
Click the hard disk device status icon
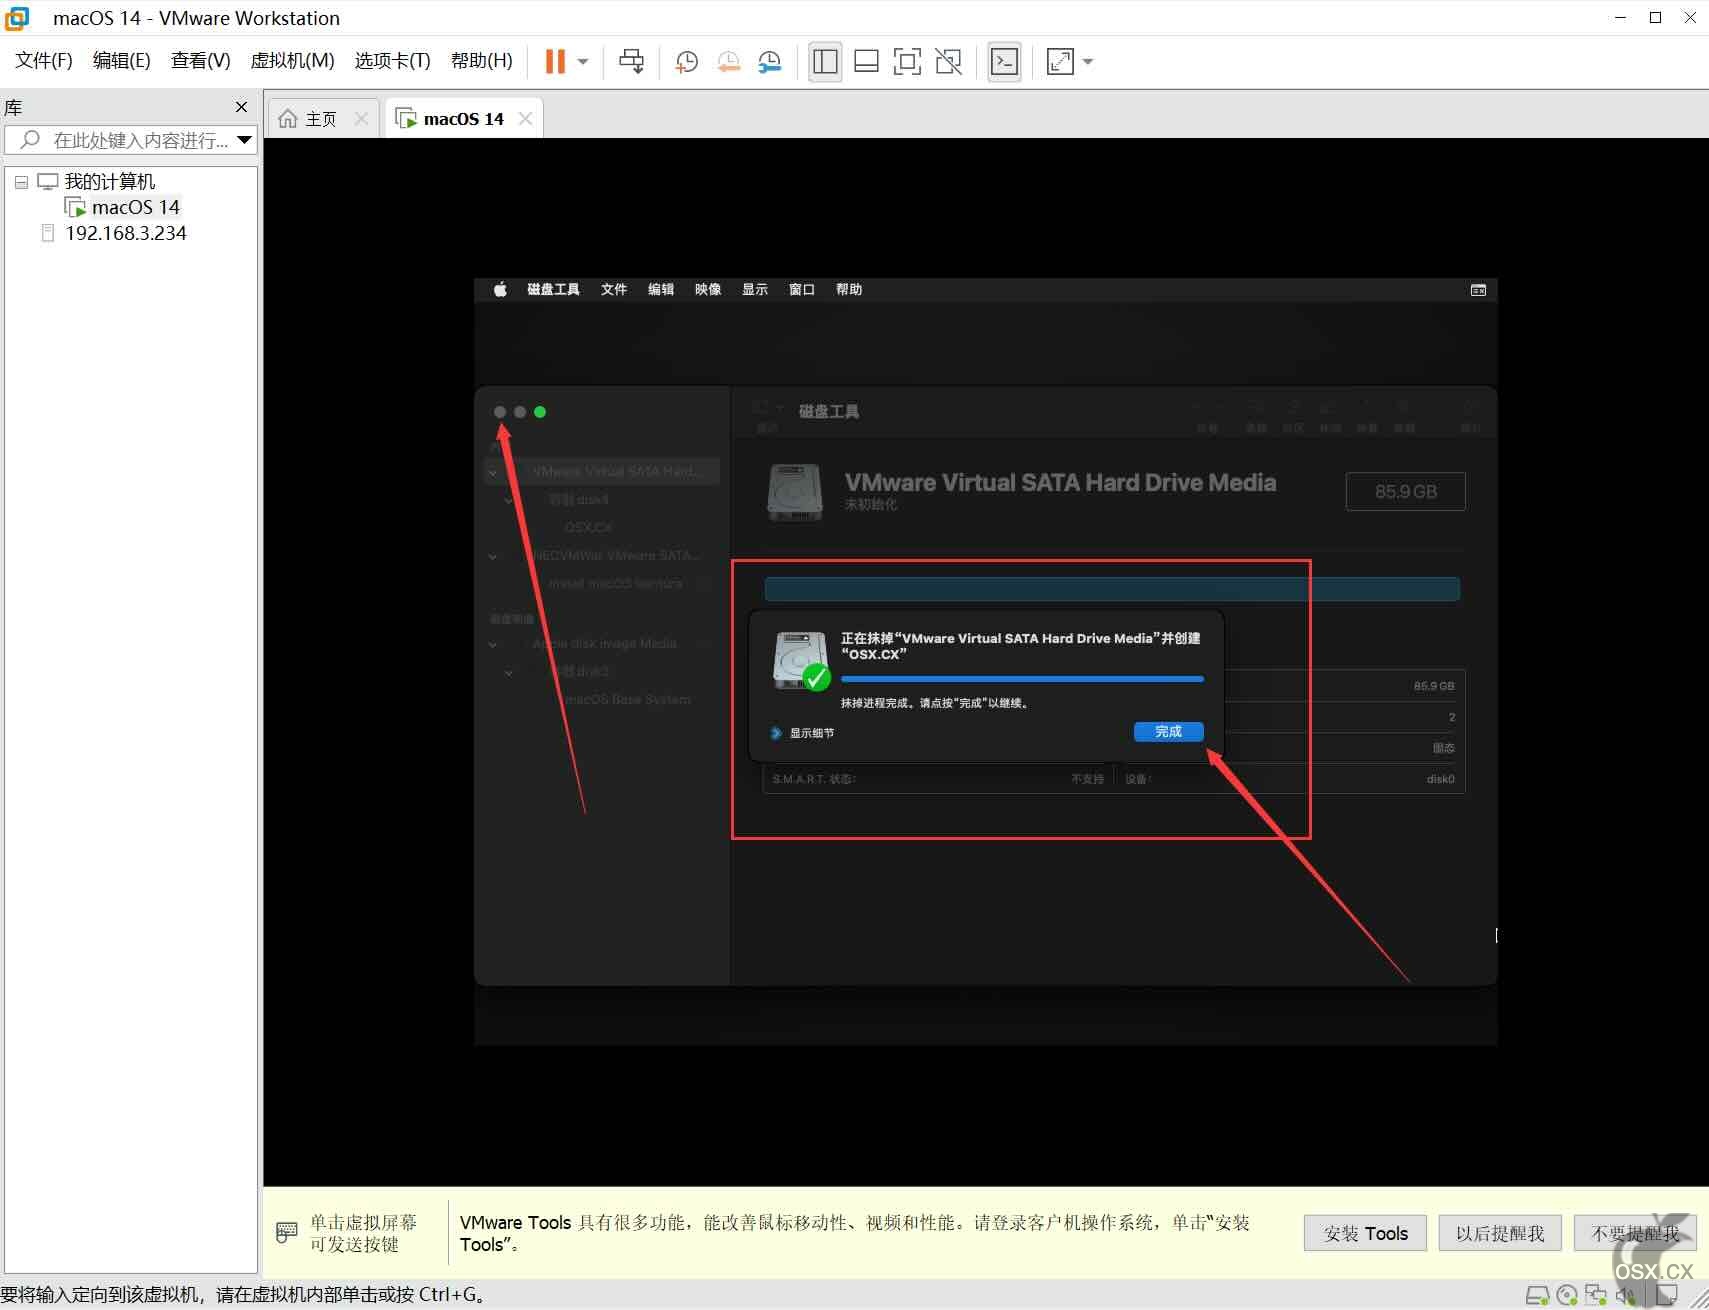point(1538,1296)
